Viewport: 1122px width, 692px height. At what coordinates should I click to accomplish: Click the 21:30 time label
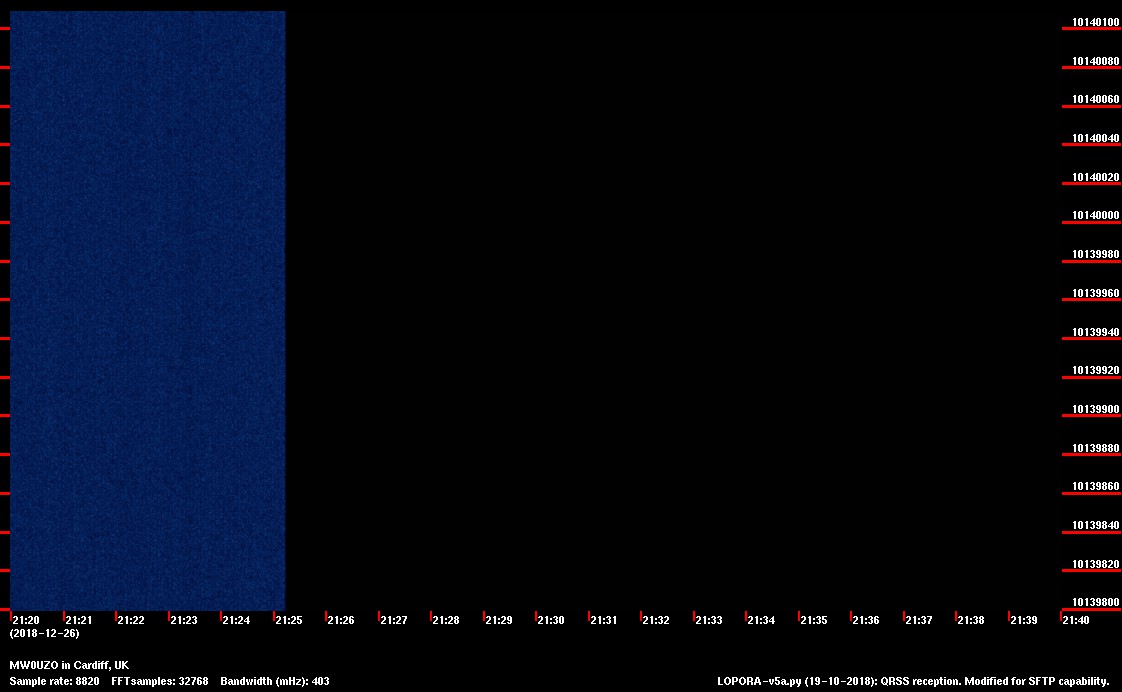click(x=550, y=620)
